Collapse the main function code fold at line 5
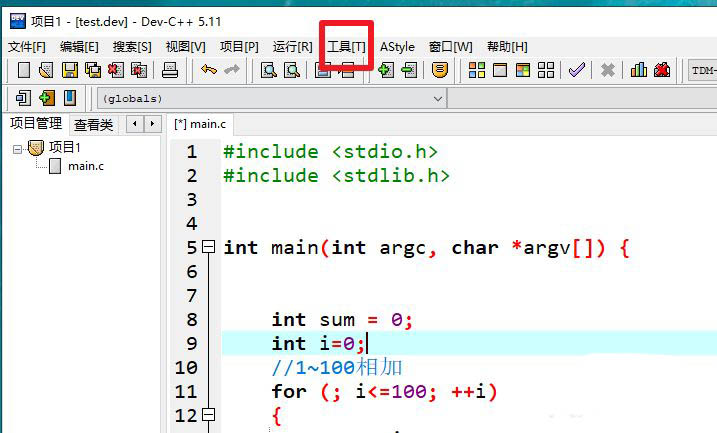Viewport: 717px width, 433px height. click(x=208, y=247)
